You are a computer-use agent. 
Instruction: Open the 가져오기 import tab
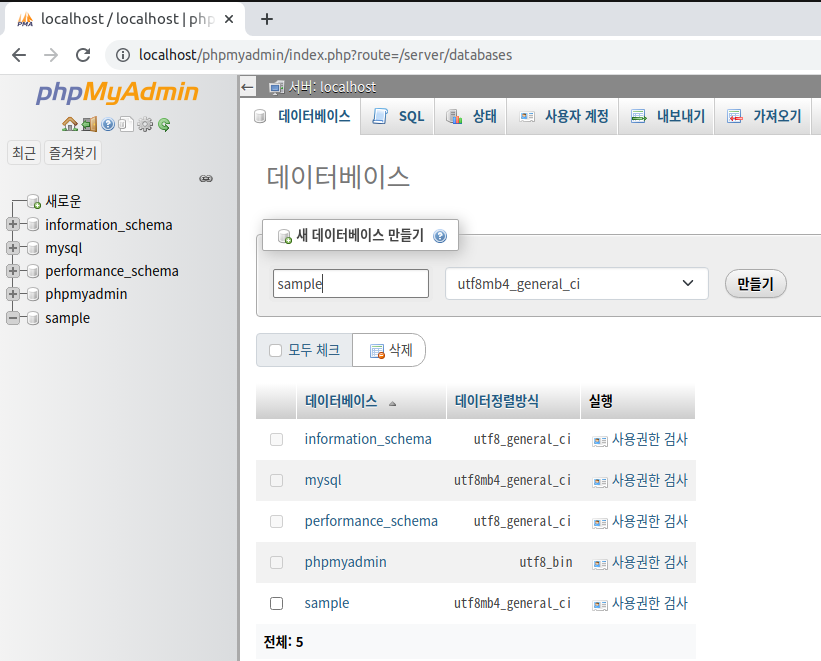(763, 116)
